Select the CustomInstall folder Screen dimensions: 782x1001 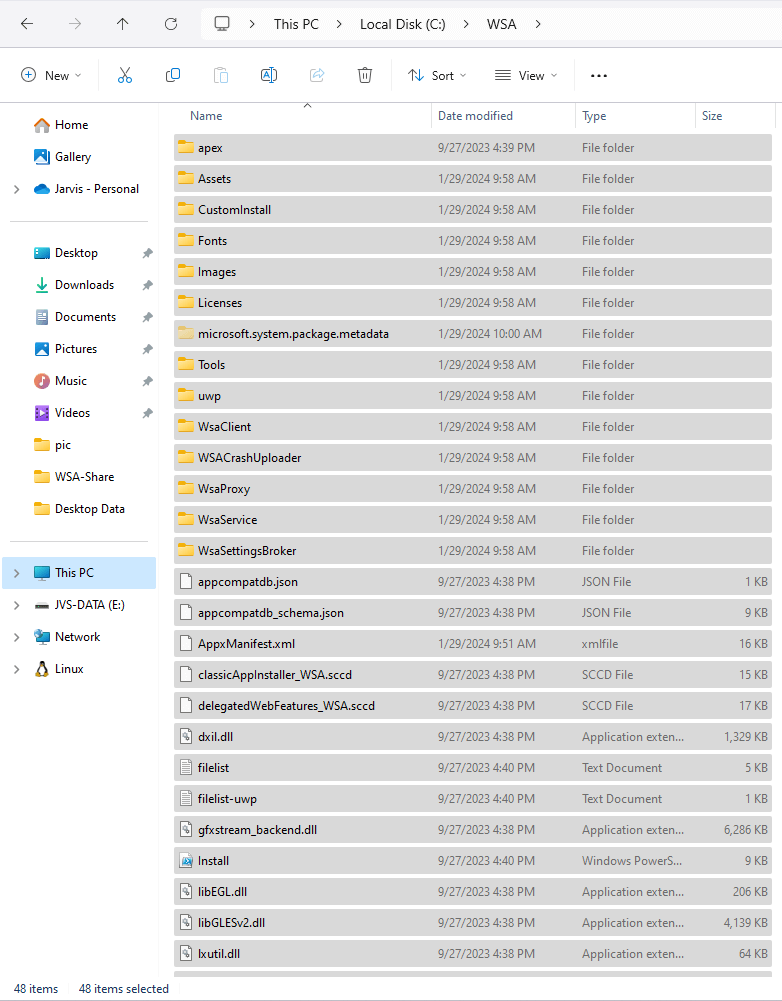click(x=472, y=209)
